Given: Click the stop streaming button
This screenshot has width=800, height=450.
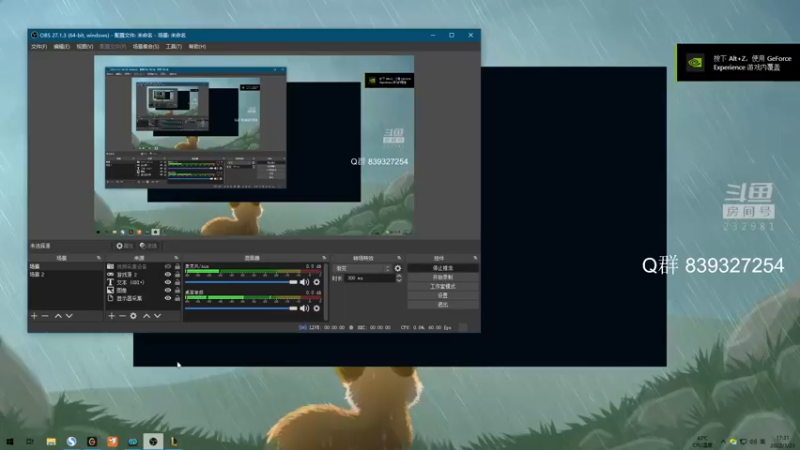Looking at the screenshot, I should pyautogui.click(x=443, y=268).
